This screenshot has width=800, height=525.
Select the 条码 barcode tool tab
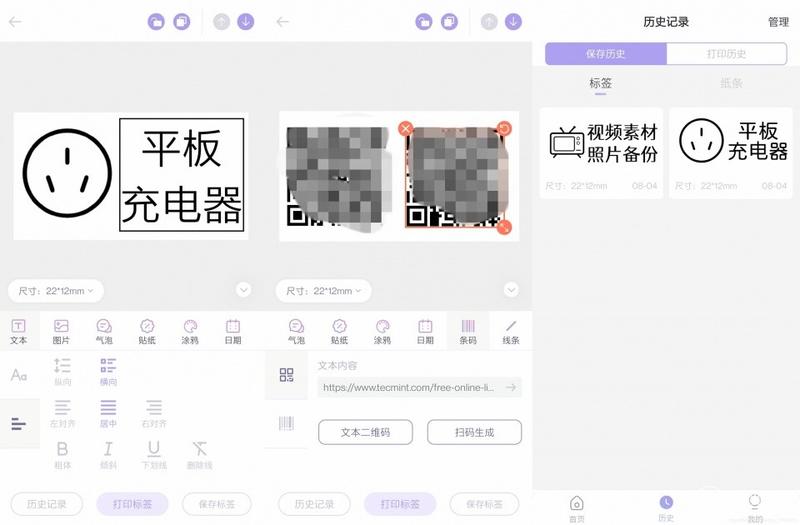(468, 331)
